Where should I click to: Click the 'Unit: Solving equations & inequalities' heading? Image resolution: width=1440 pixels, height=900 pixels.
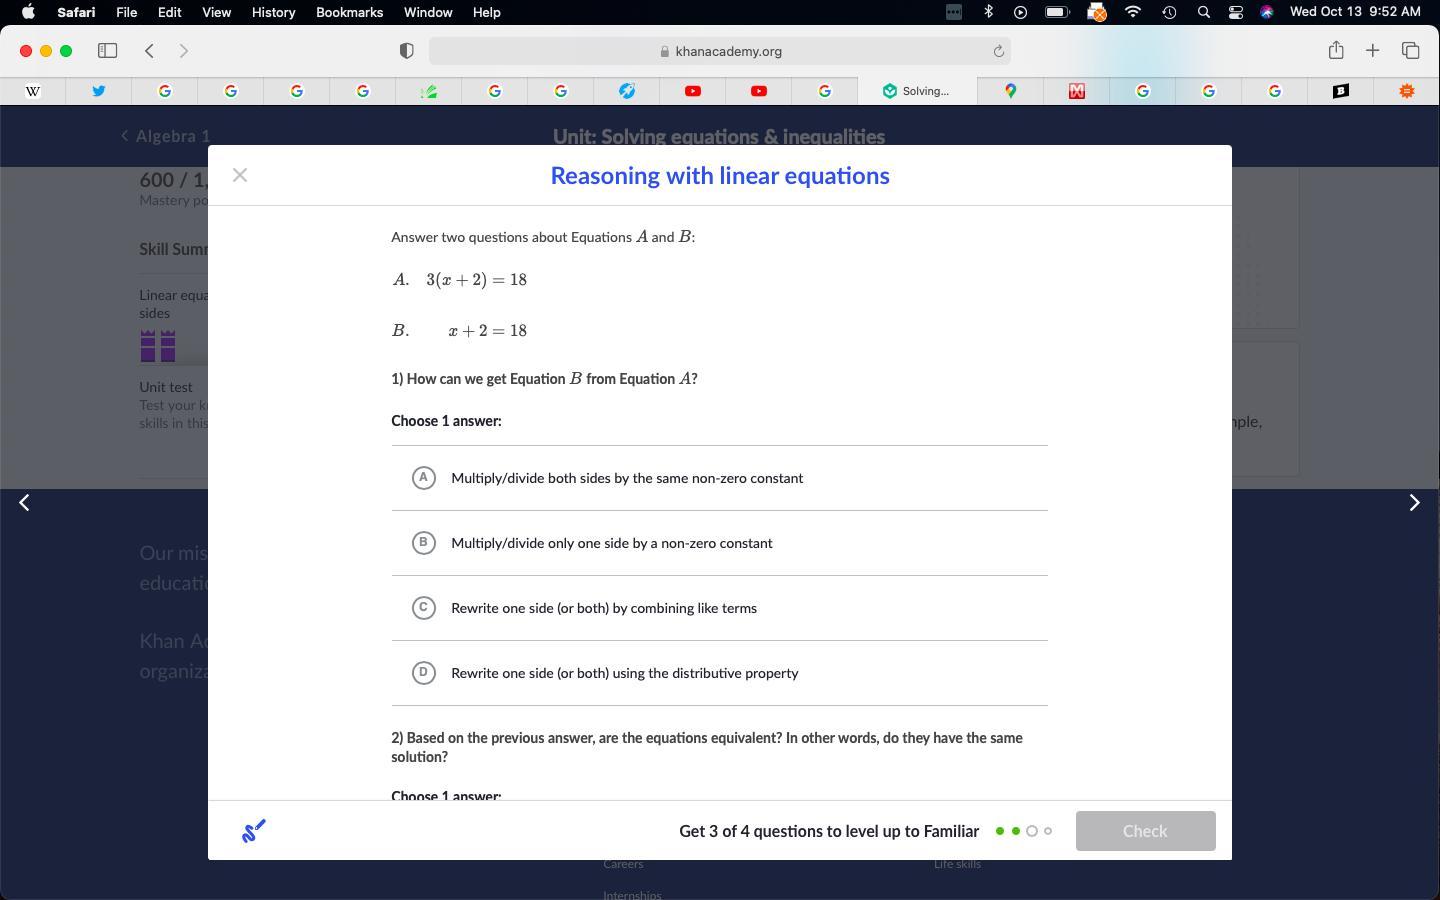click(719, 137)
